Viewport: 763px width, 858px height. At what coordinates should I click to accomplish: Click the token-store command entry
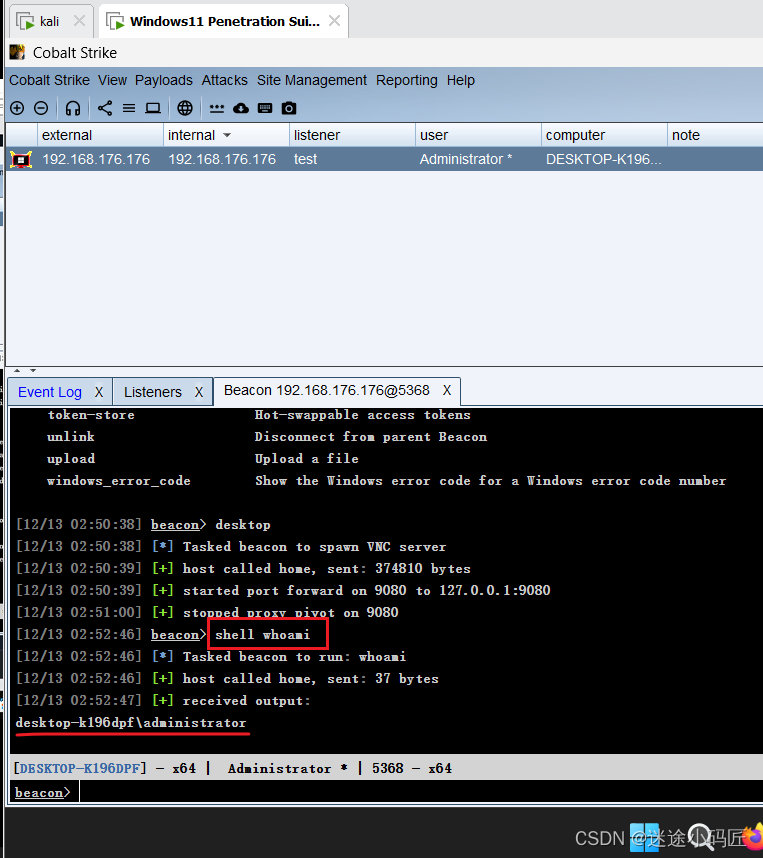tap(91, 415)
